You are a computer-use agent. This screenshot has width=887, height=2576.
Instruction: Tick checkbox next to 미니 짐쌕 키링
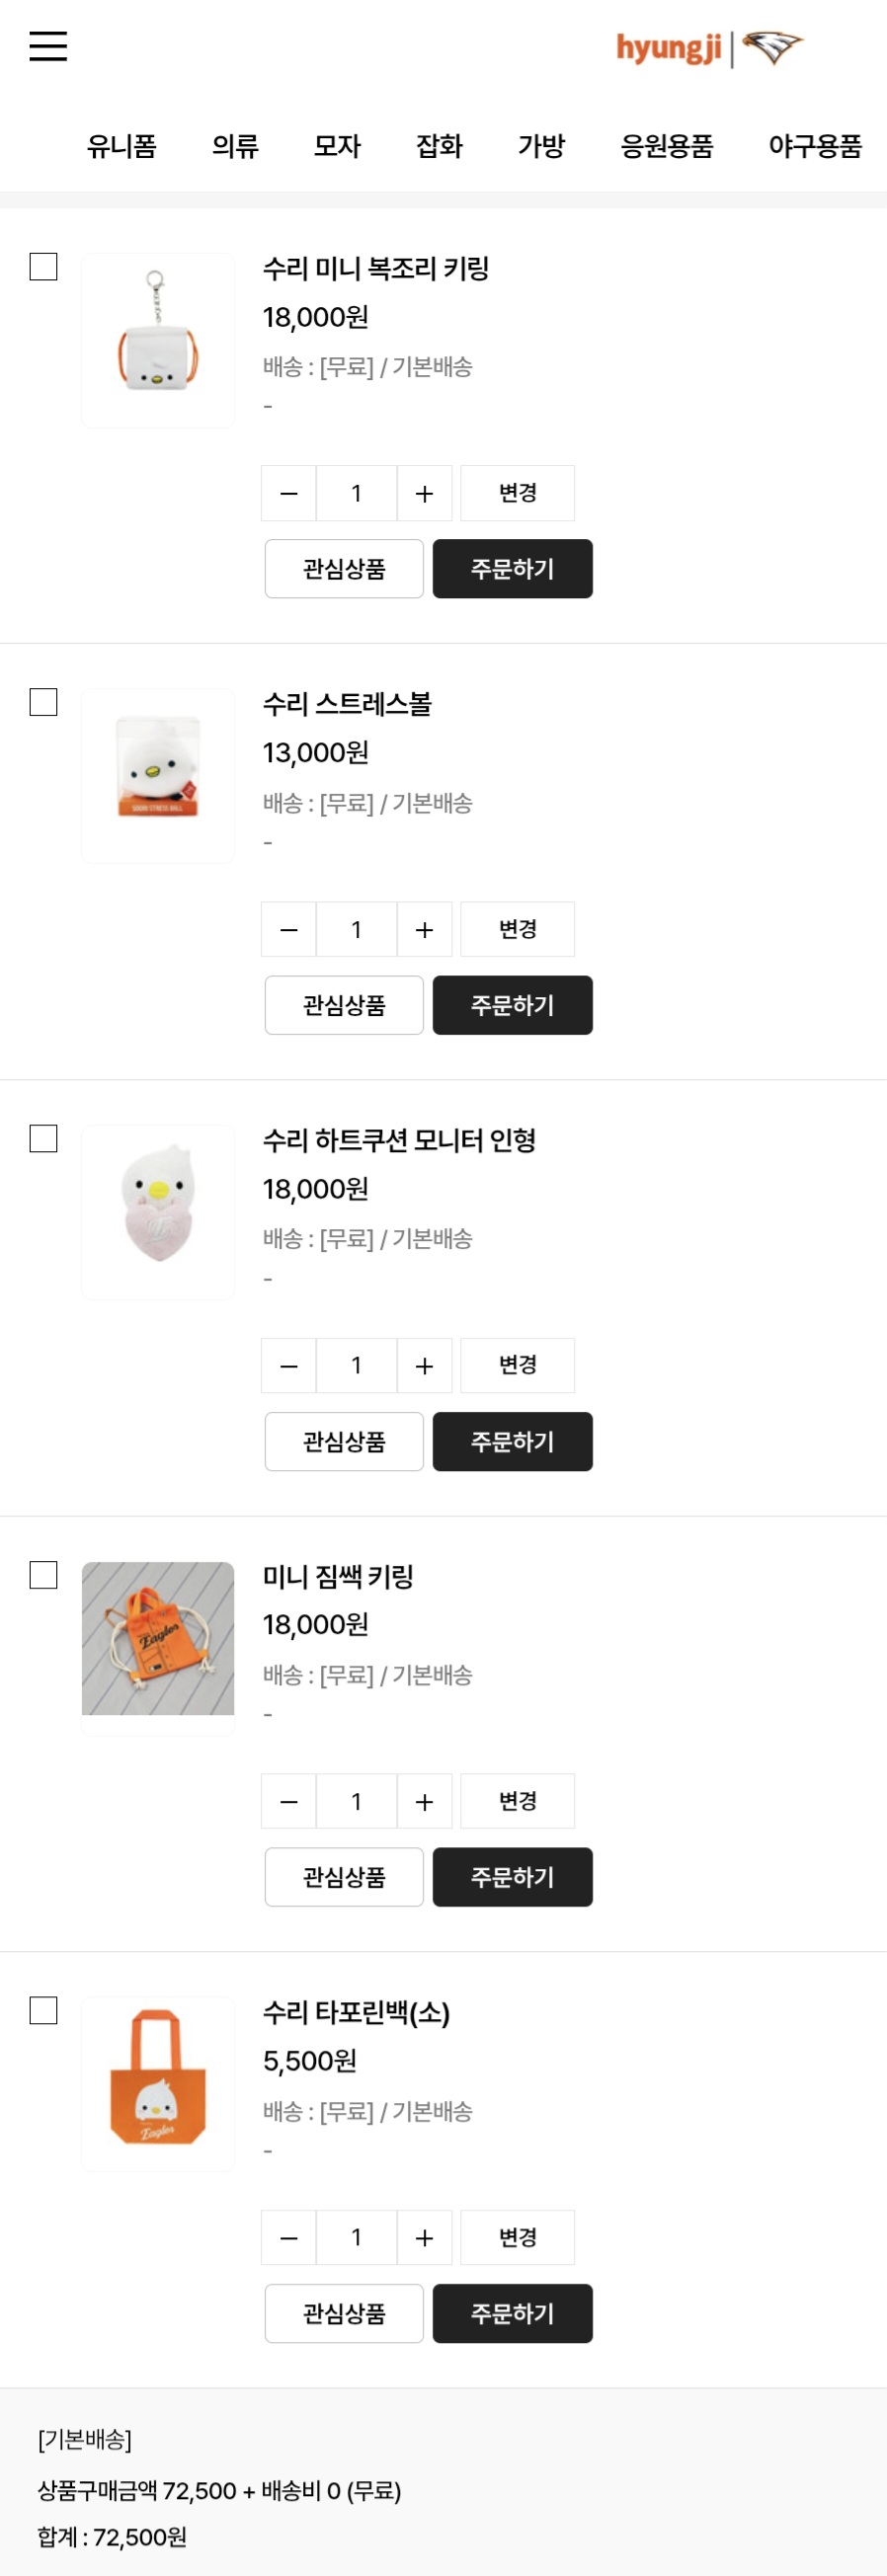(43, 1575)
